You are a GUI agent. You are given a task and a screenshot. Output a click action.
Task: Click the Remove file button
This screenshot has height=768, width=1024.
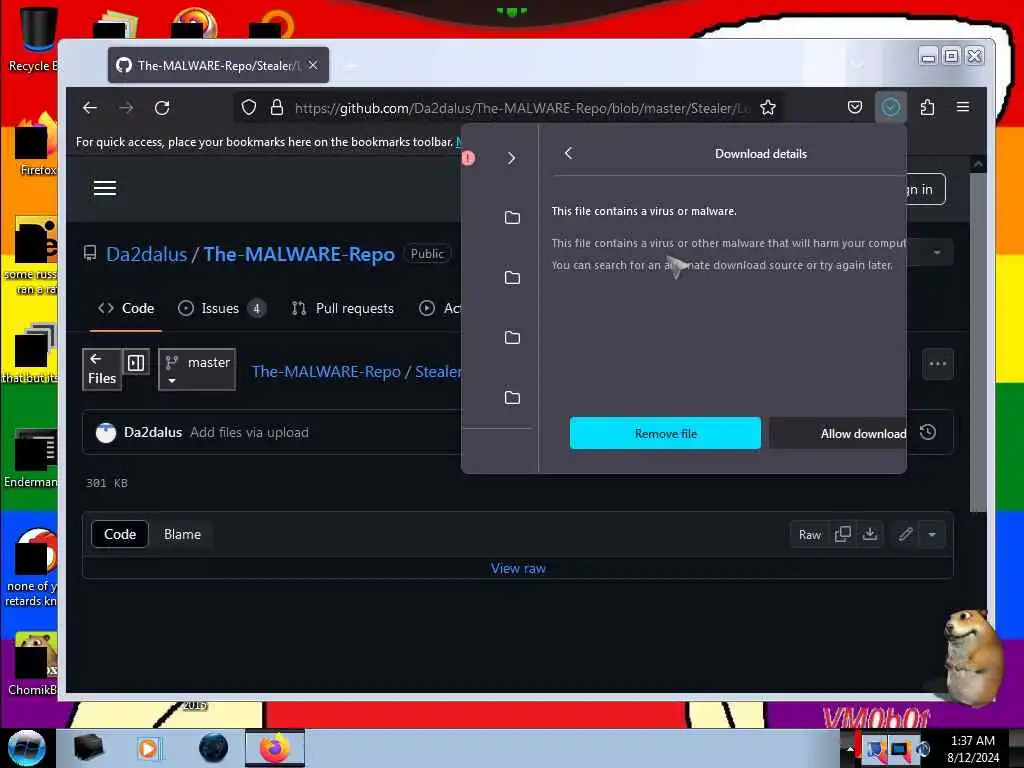click(x=665, y=433)
